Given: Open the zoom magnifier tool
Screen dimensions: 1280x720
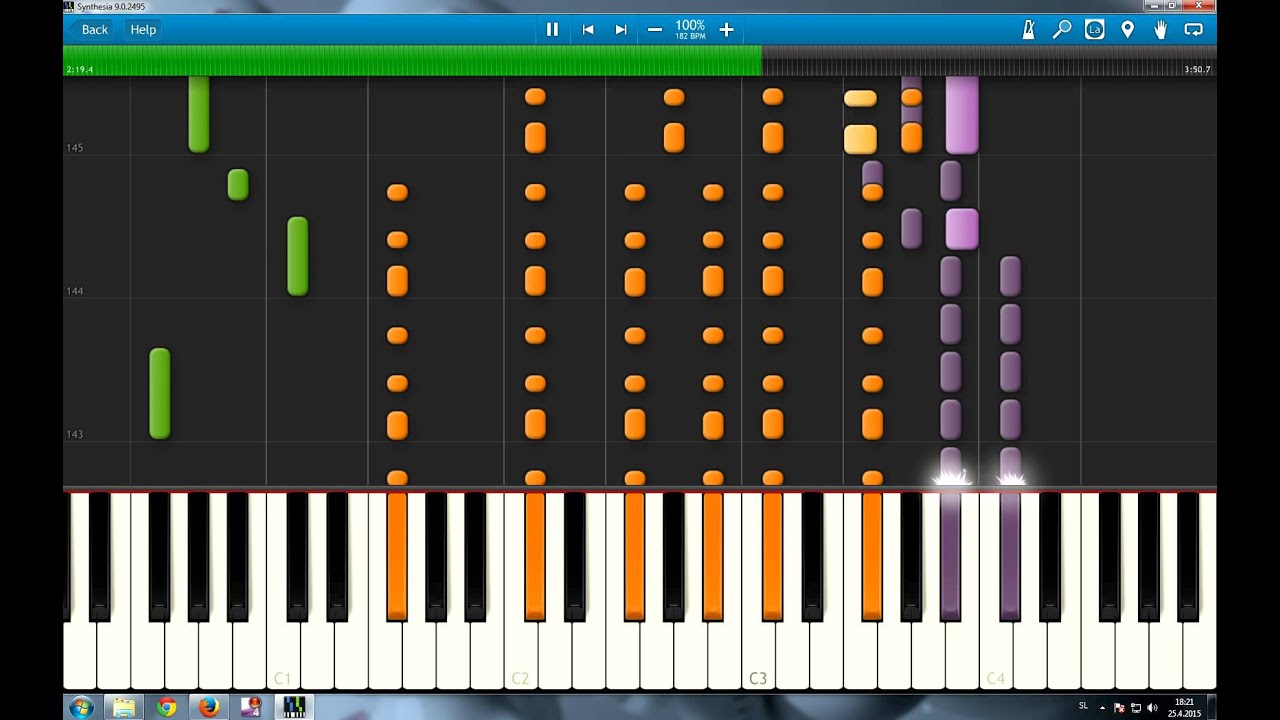Looking at the screenshot, I should pyautogui.click(x=1062, y=30).
